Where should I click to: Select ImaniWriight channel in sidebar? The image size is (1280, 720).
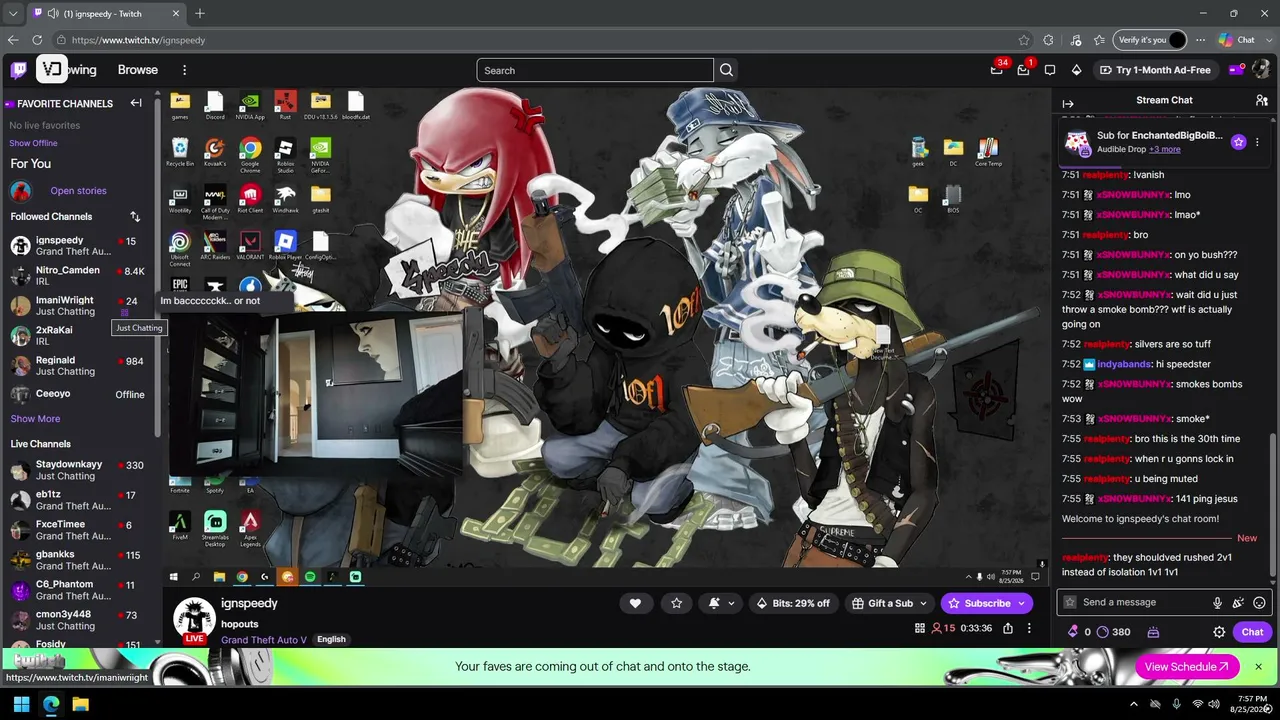tap(78, 306)
